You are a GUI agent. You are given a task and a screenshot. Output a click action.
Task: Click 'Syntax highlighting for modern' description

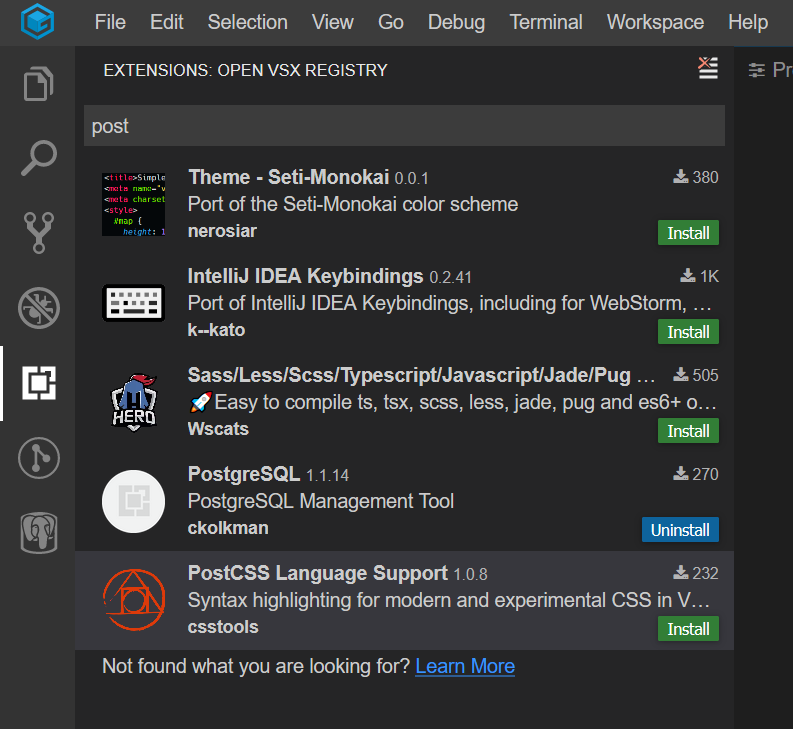tap(449, 600)
